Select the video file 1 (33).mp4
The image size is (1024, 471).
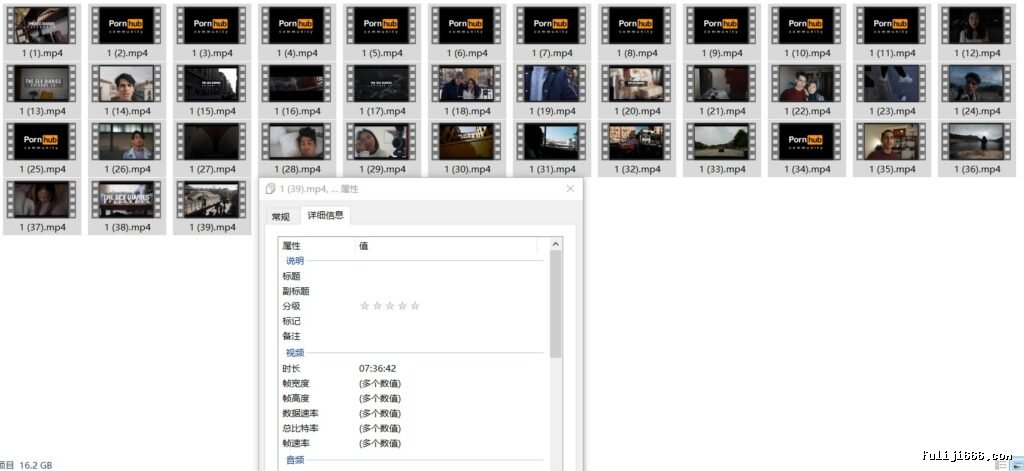(x=722, y=148)
